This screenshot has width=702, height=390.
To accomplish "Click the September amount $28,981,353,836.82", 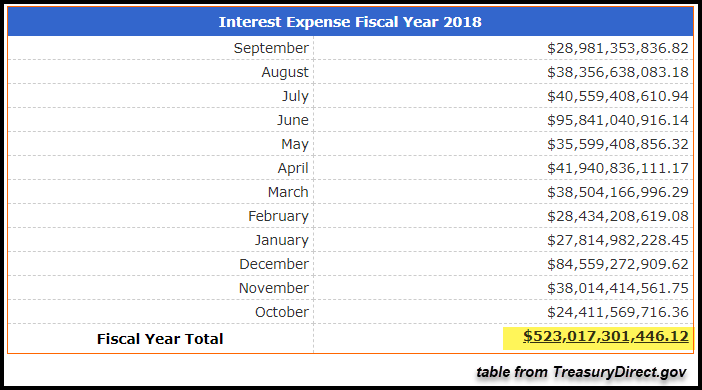I will 617,48.
